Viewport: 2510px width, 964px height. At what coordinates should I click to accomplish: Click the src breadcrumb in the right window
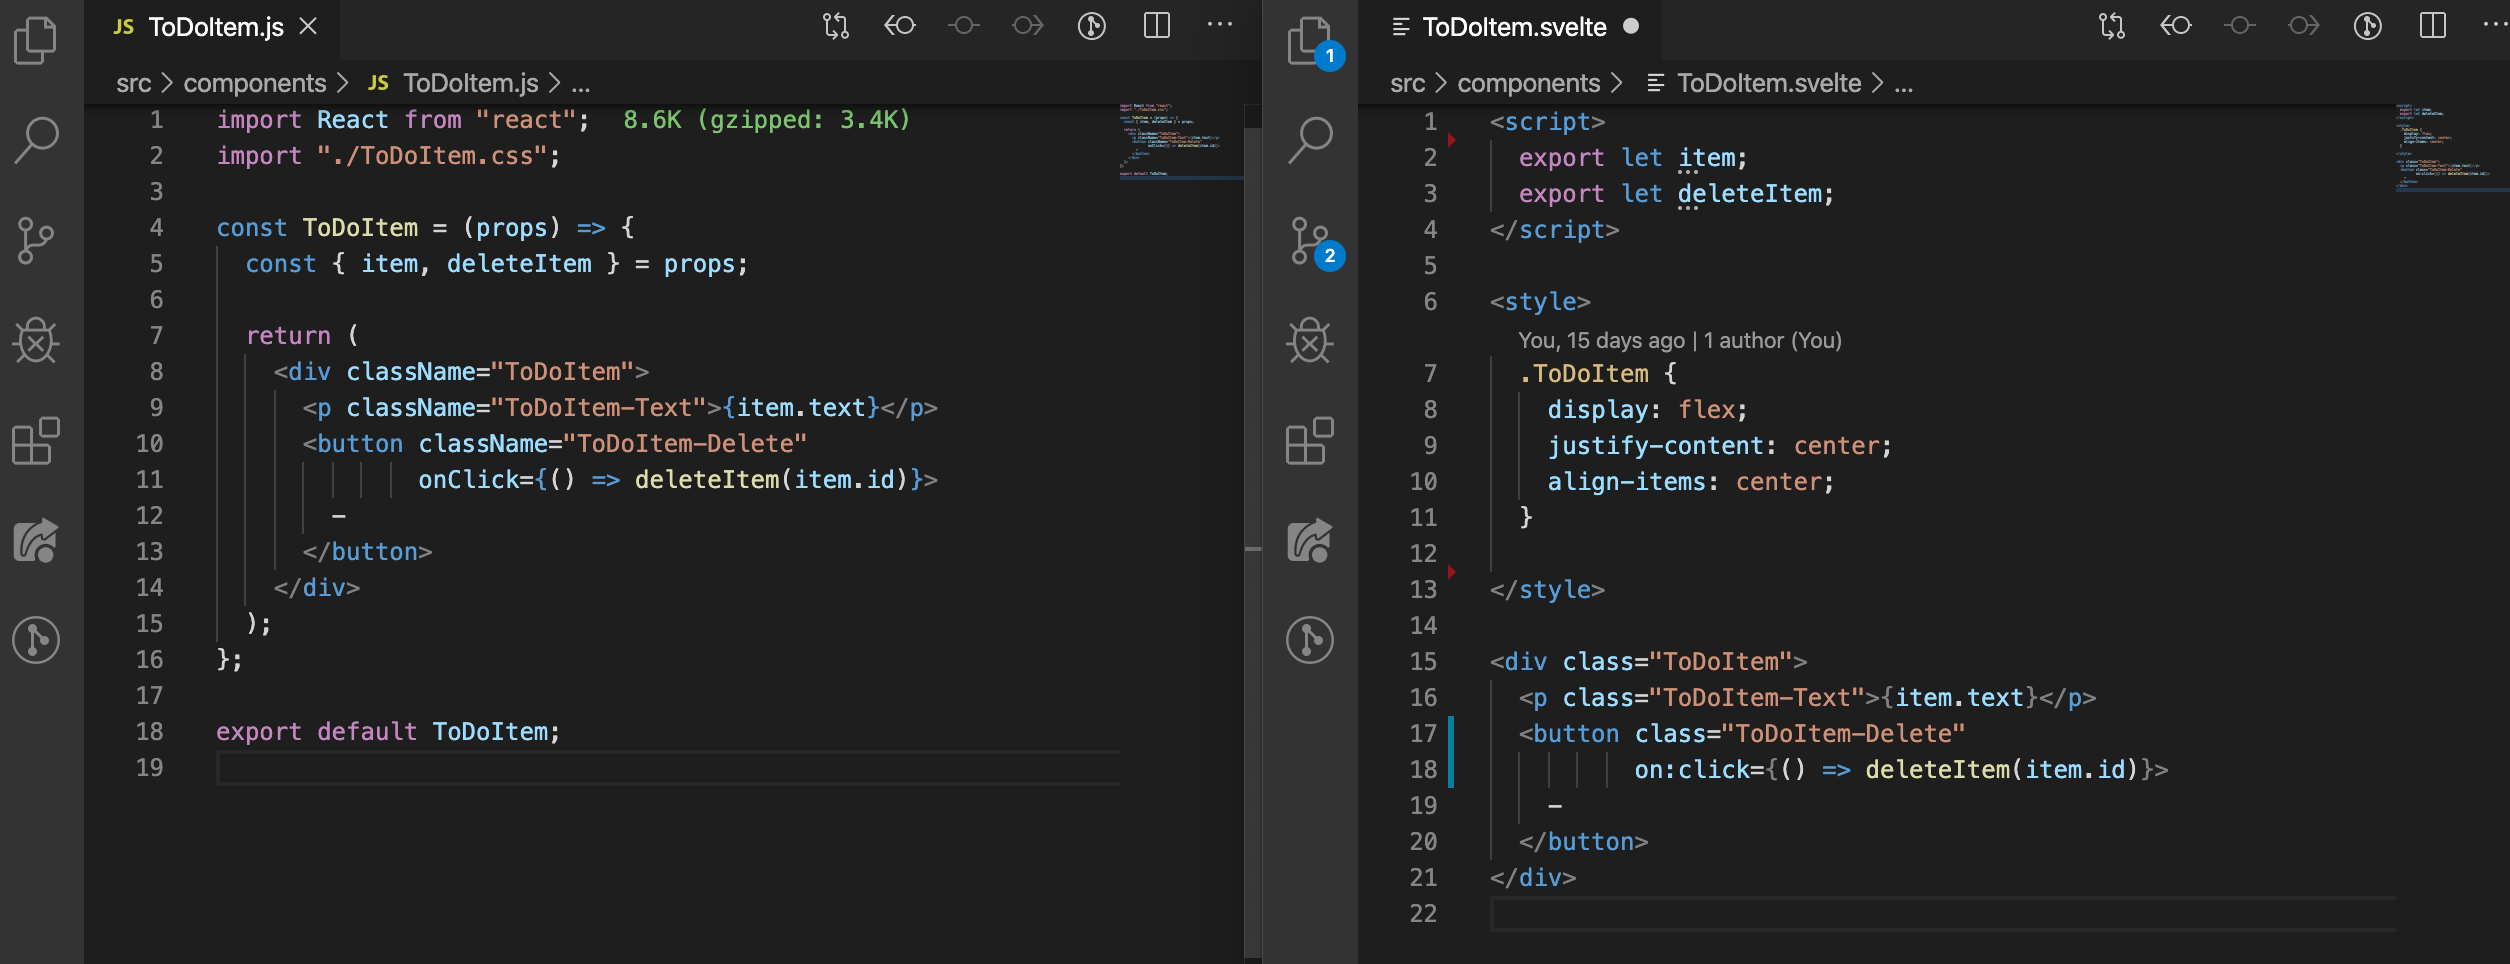tap(1406, 82)
